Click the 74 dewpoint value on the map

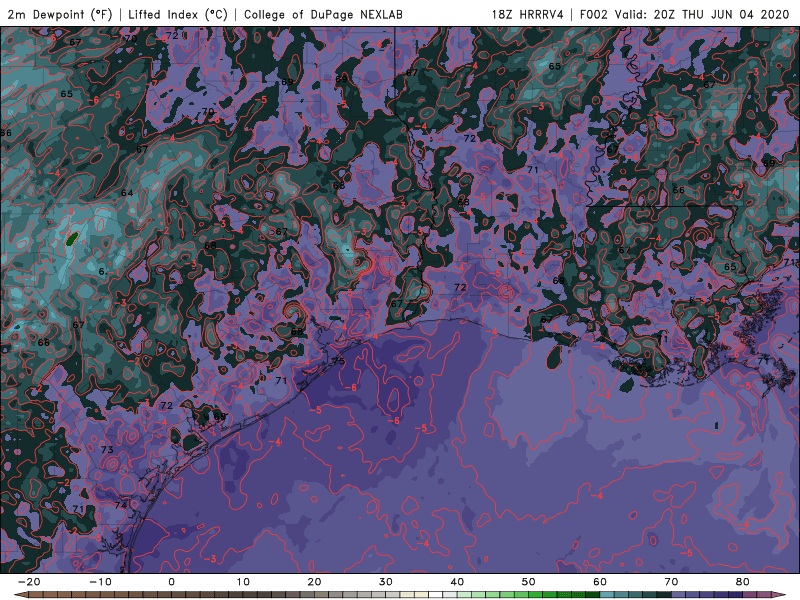coord(121,505)
